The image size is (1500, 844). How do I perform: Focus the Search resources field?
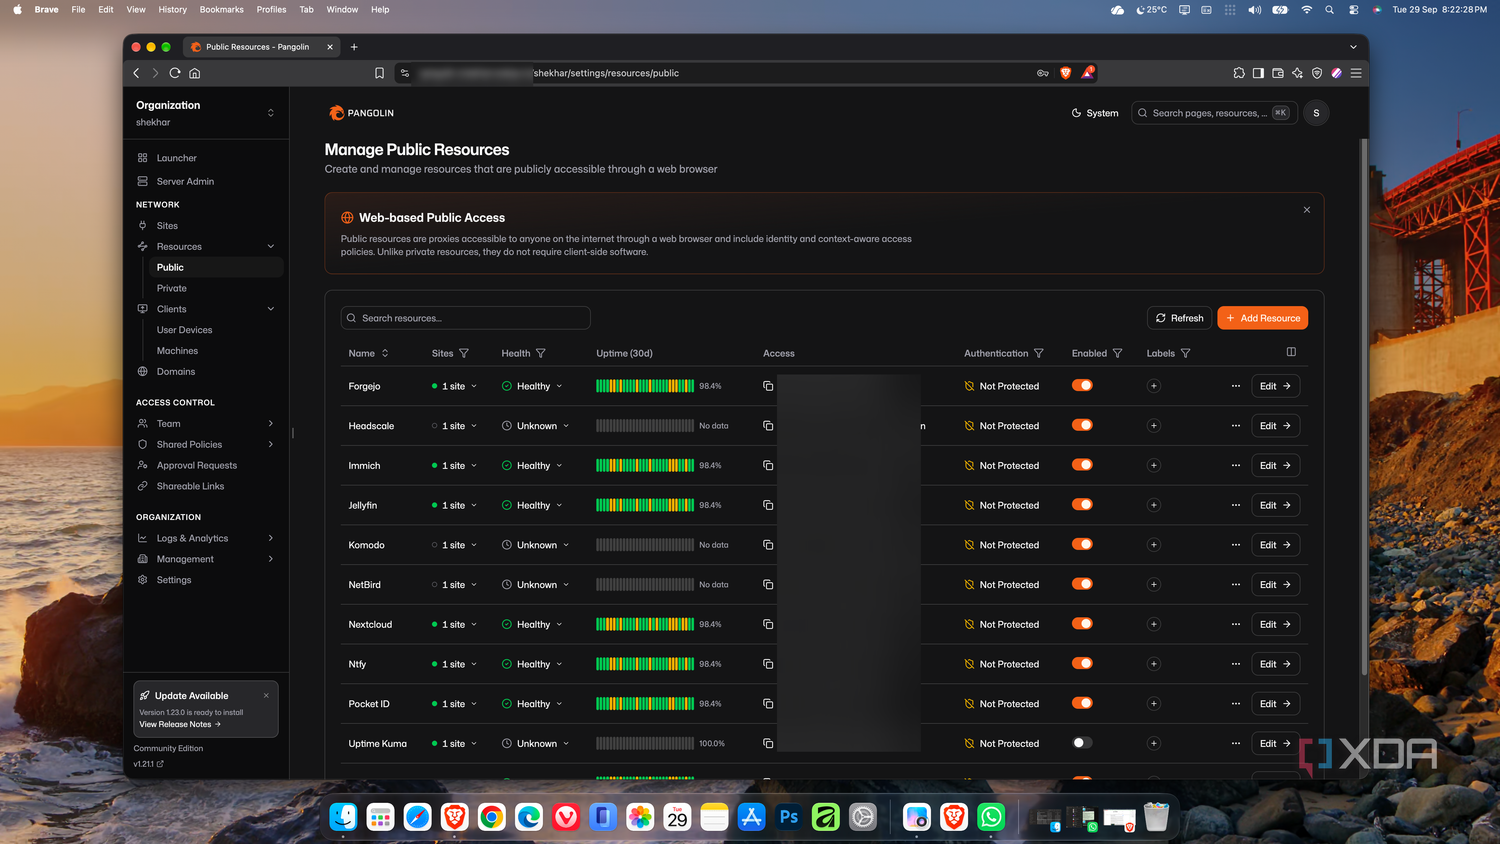point(466,318)
